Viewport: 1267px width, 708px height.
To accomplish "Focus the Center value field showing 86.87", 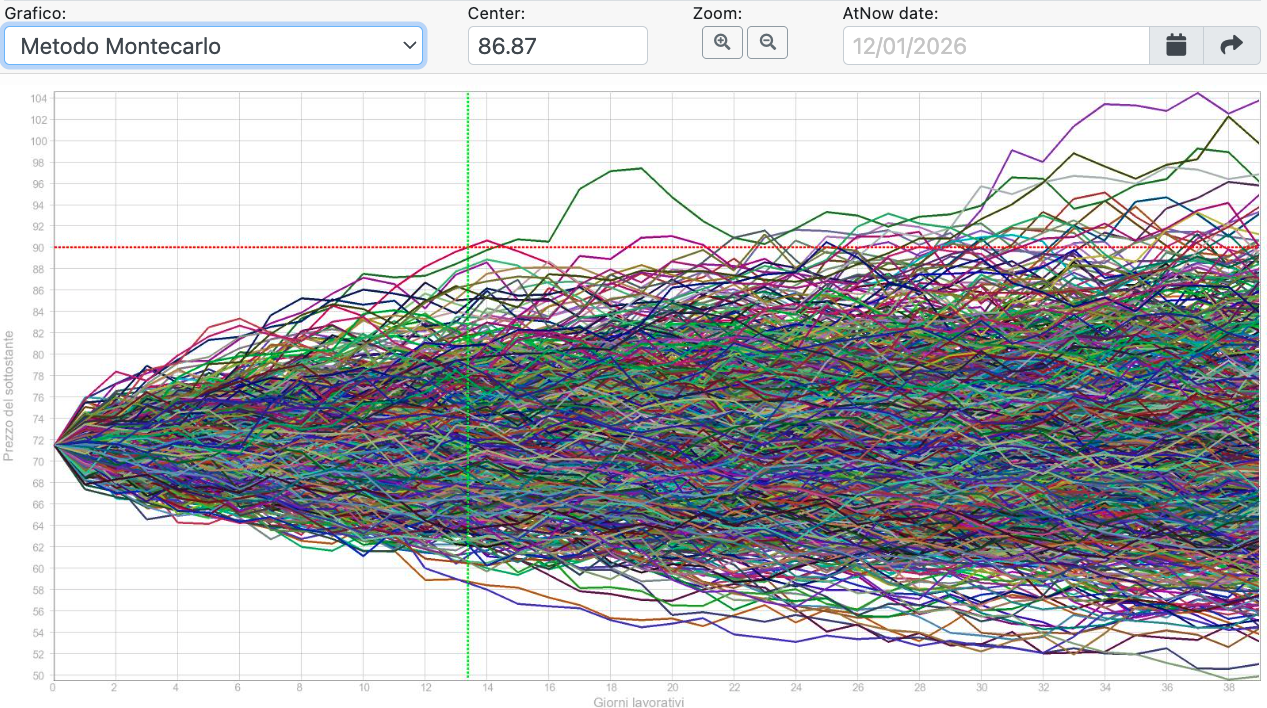I will point(557,46).
